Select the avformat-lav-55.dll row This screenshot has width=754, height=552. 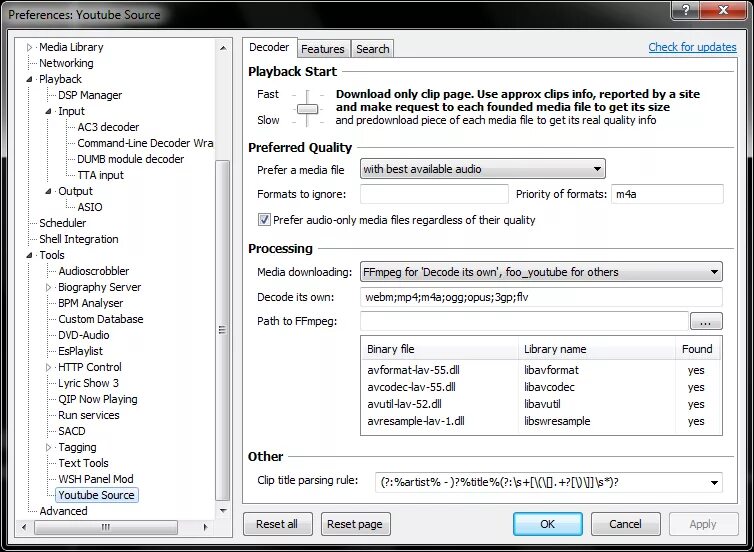click(x=541, y=370)
